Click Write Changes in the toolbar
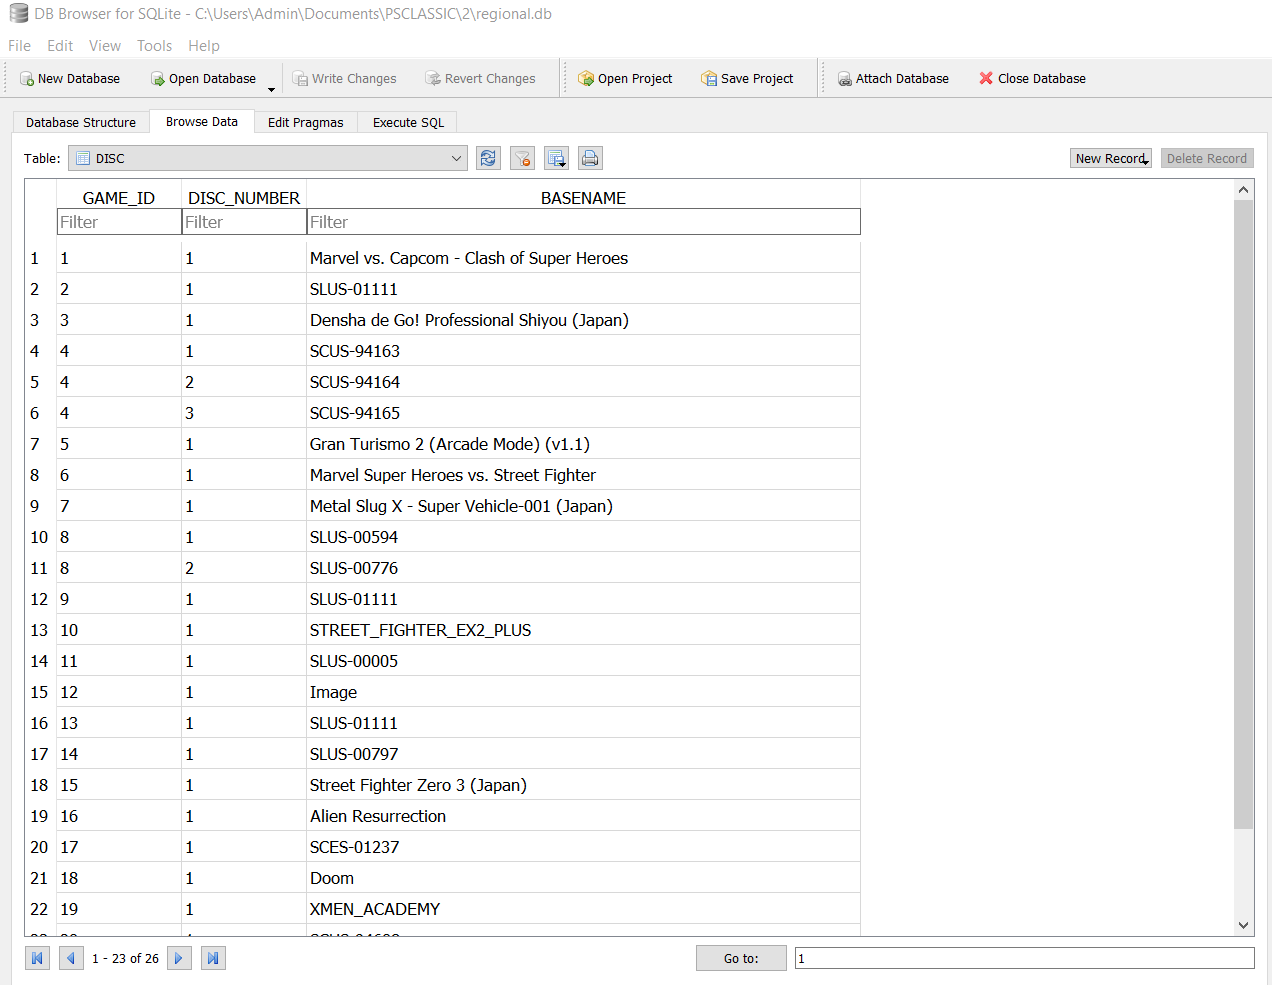Screen dimensions: 1272x985 point(344,78)
